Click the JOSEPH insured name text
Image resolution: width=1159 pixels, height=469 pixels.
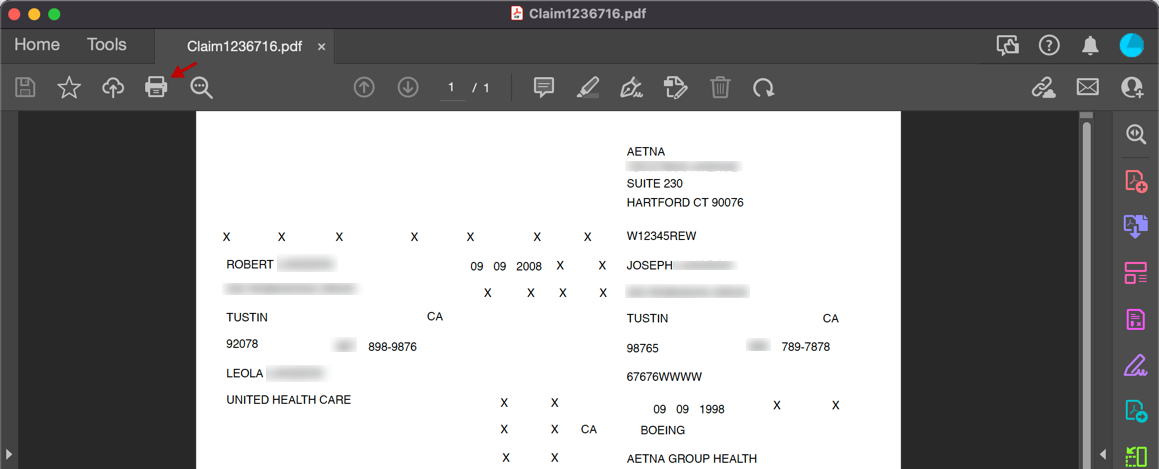(x=649, y=265)
